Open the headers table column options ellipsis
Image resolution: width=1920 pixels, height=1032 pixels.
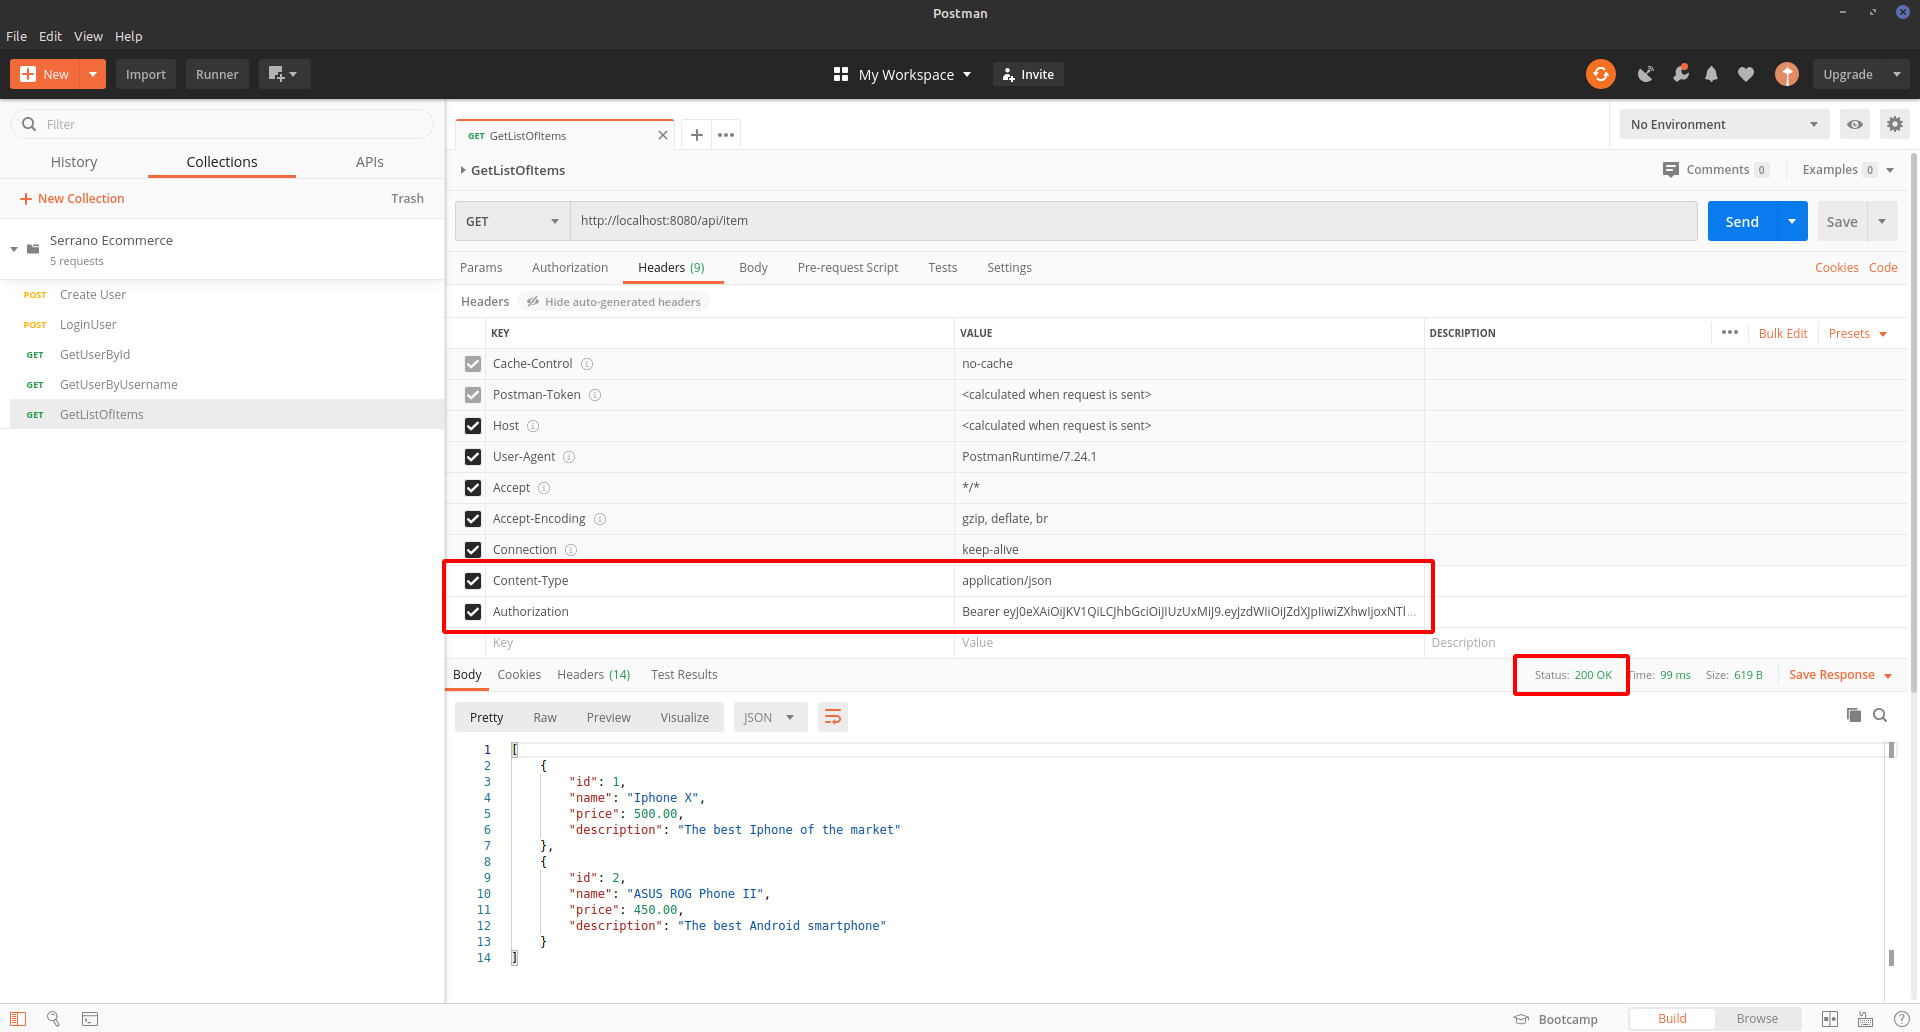1730,332
